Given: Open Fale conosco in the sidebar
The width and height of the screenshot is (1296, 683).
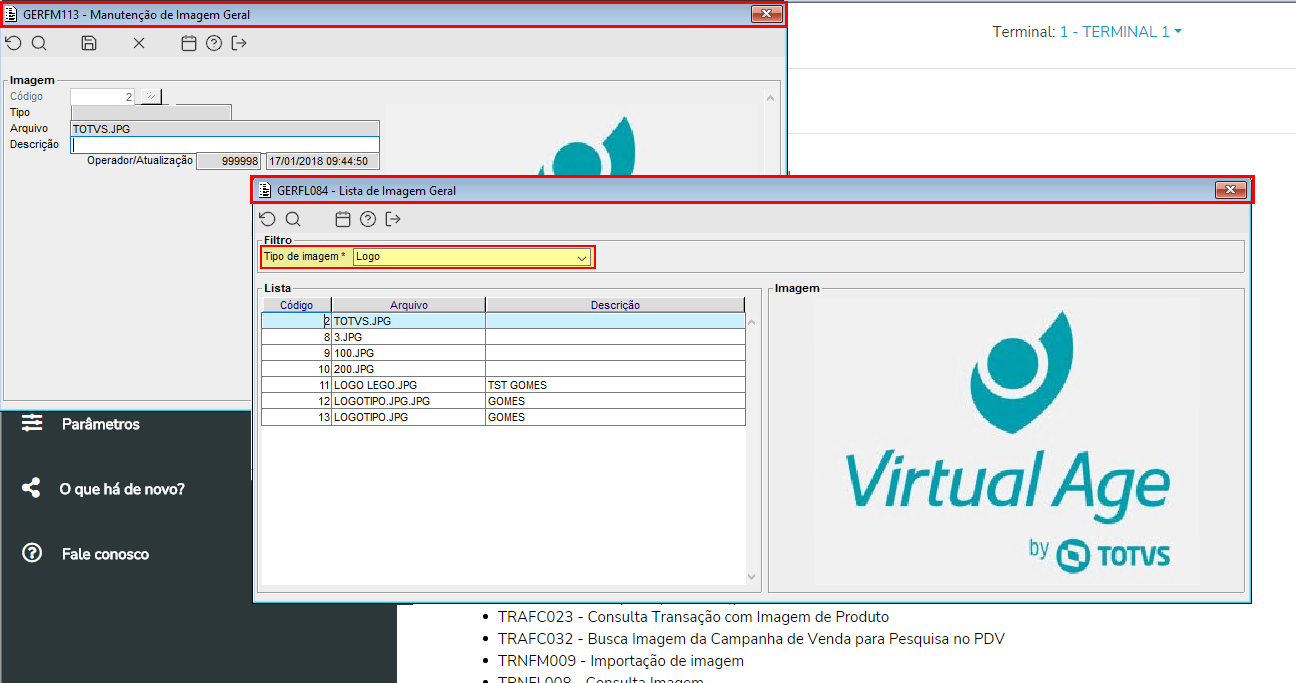Looking at the screenshot, I should [105, 553].
